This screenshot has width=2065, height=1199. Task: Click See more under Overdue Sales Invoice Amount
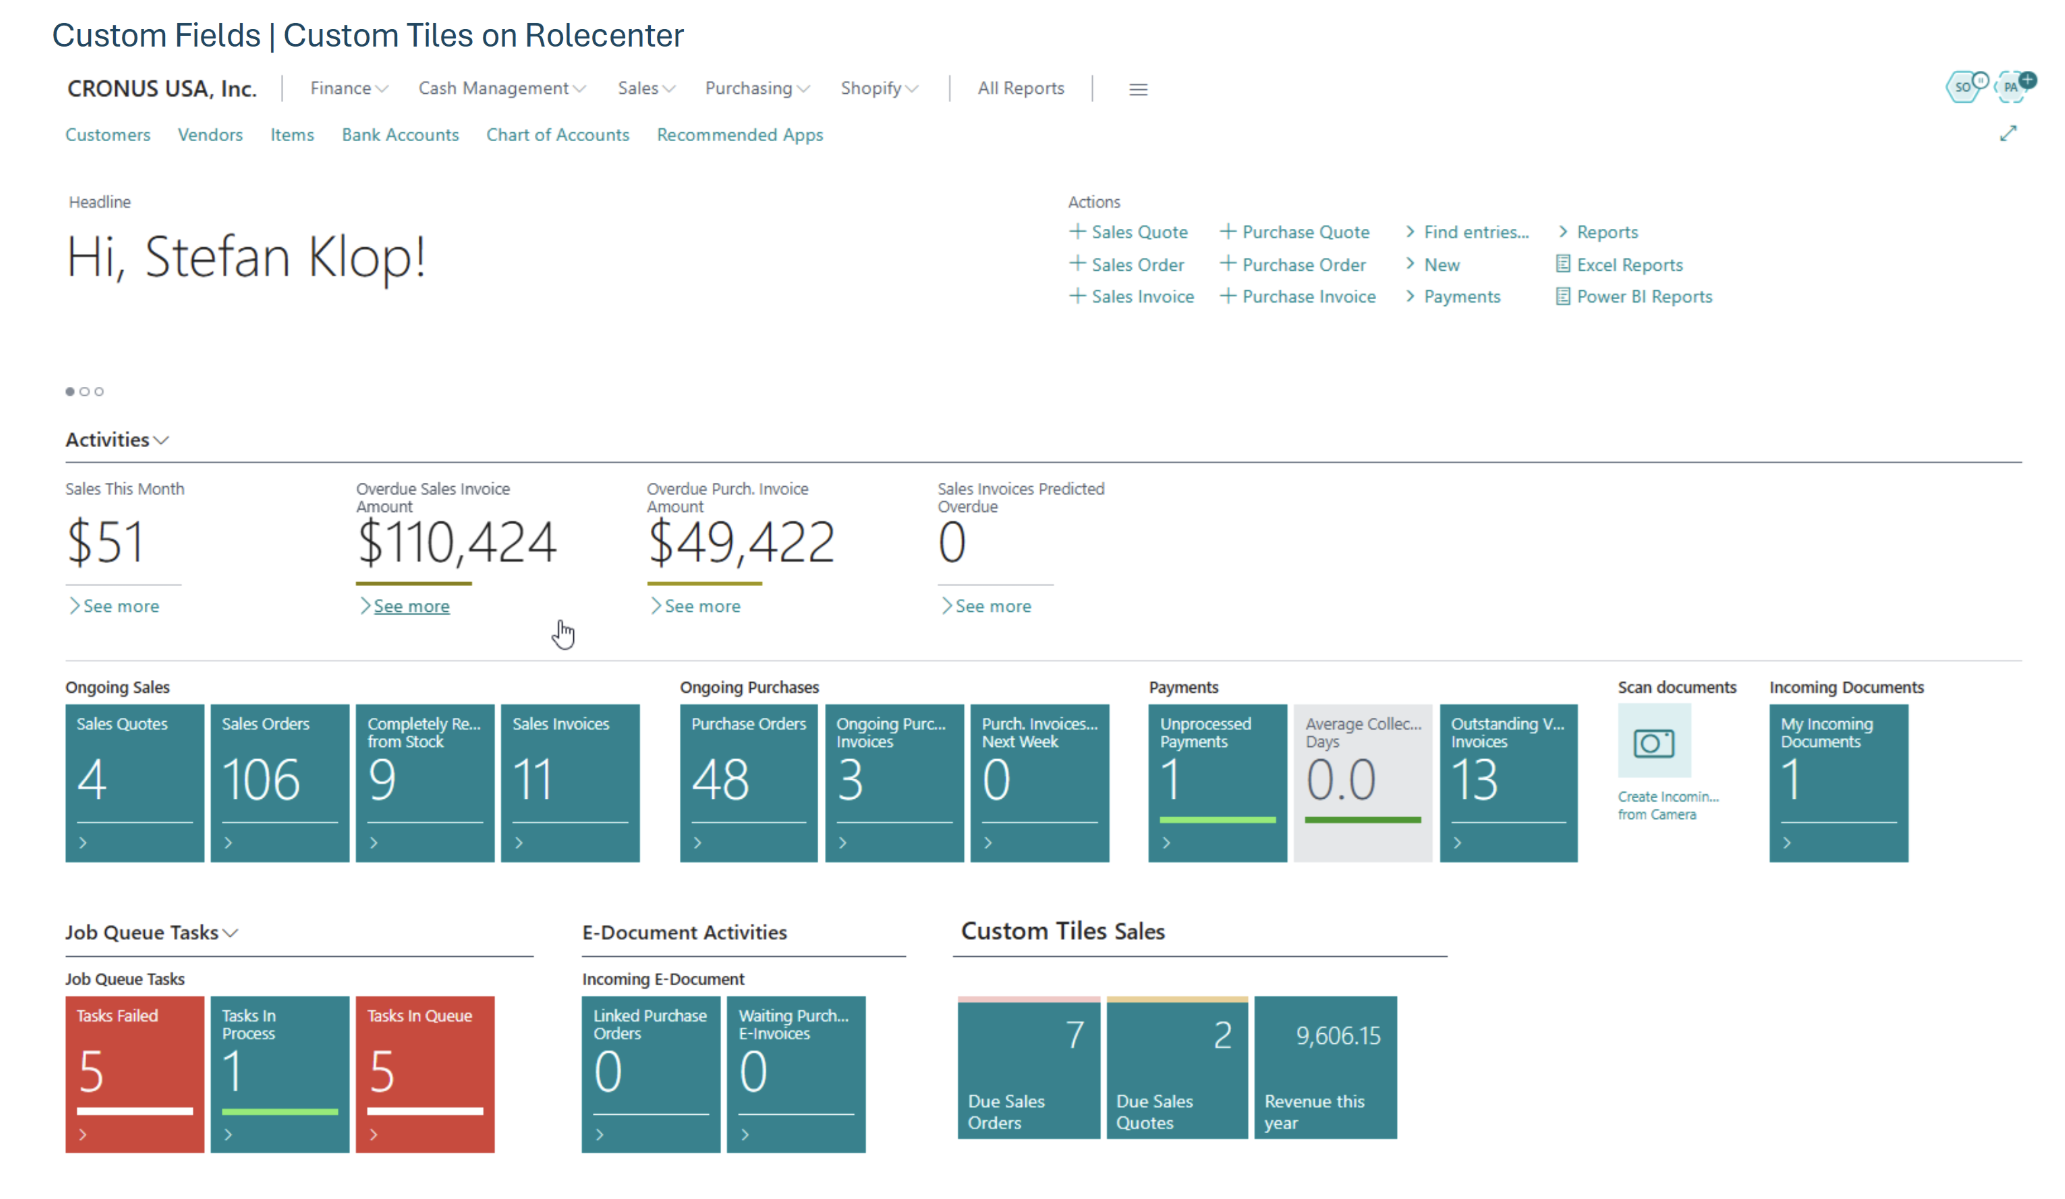(411, 606)
